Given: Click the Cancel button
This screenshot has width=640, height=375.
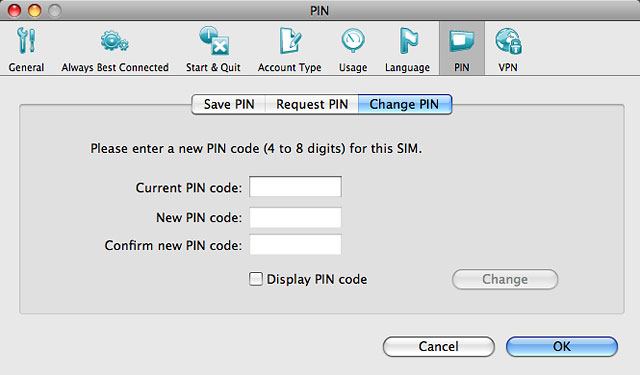Looking at the screenshot, I should tap(439, 346).
